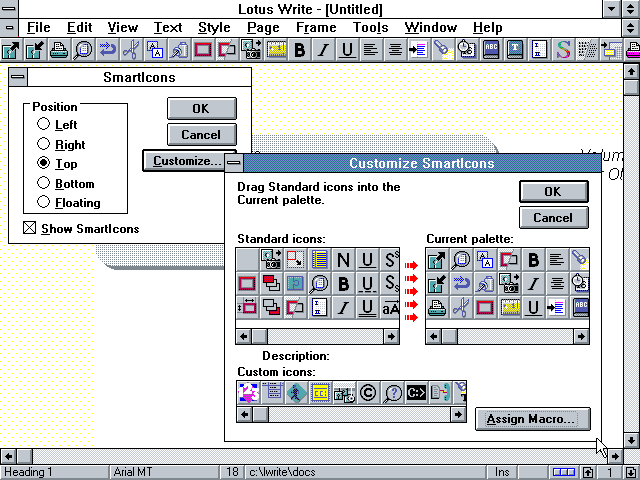Click the Ins indicator in status bar
Screen dimensions: 640x480
click(x=502, y=472)
